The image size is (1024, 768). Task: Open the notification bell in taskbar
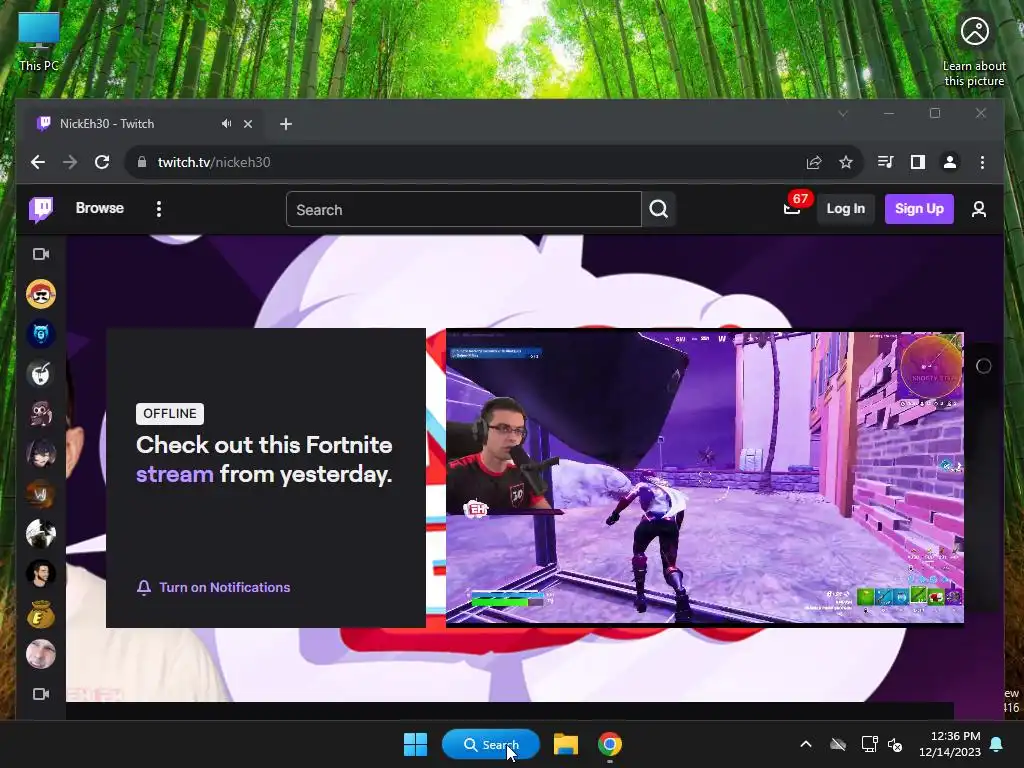[x=997, y=744]
